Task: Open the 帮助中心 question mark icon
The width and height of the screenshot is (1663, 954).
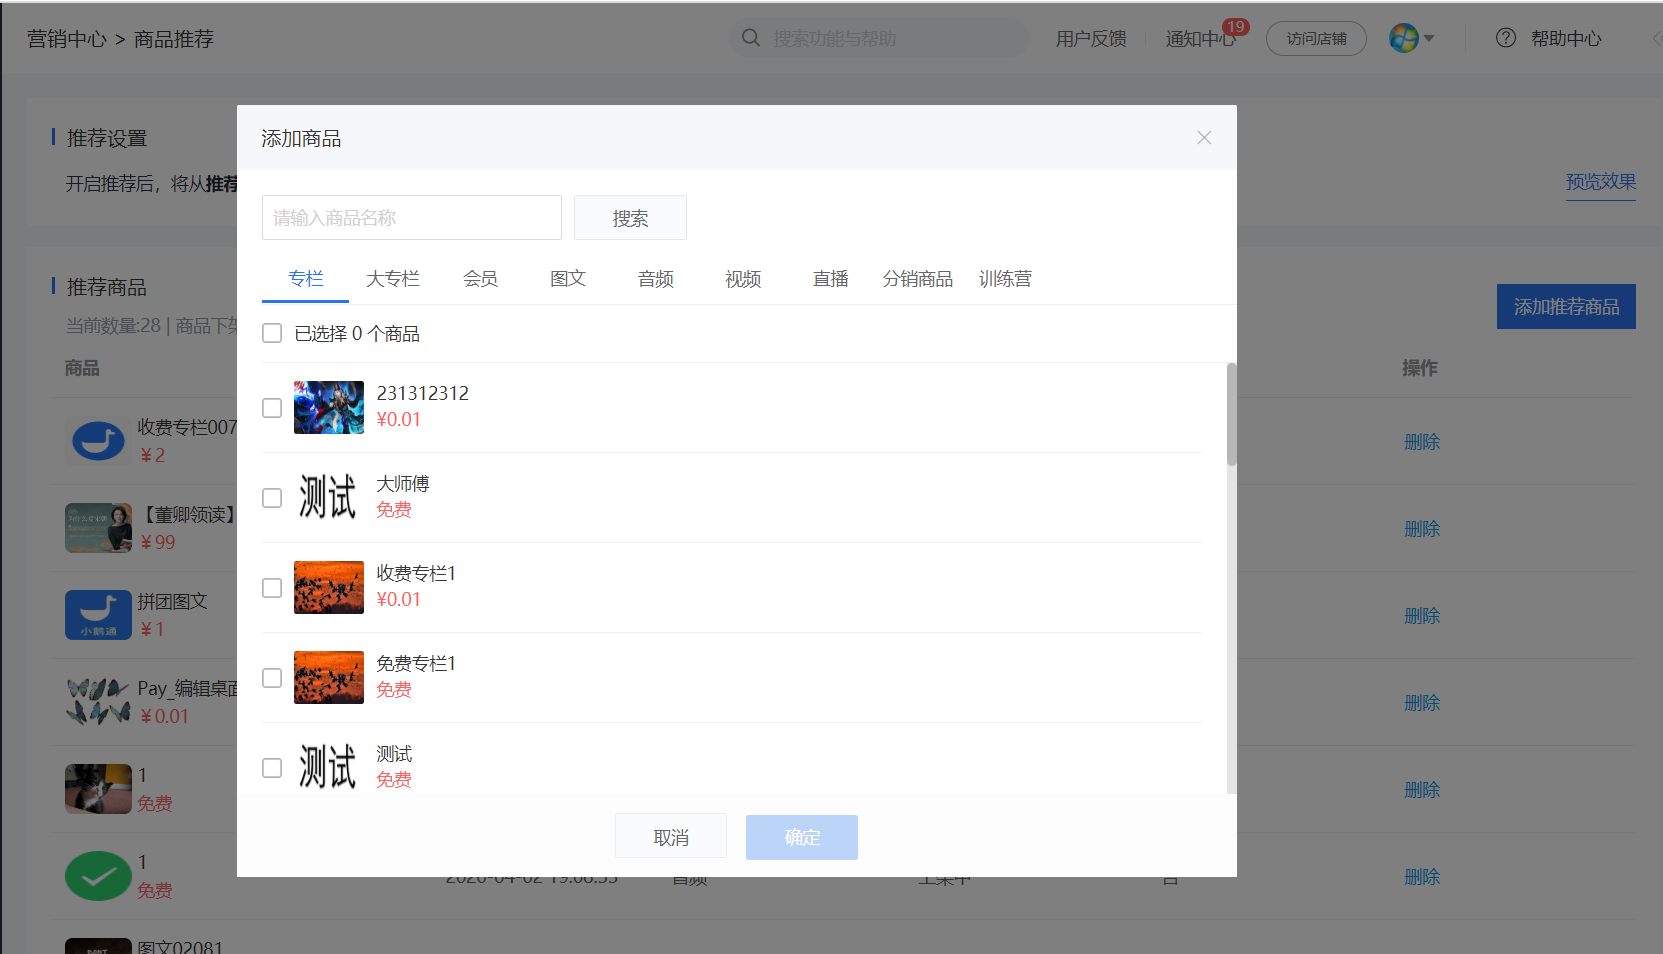Action: [x=1506, y=38]
